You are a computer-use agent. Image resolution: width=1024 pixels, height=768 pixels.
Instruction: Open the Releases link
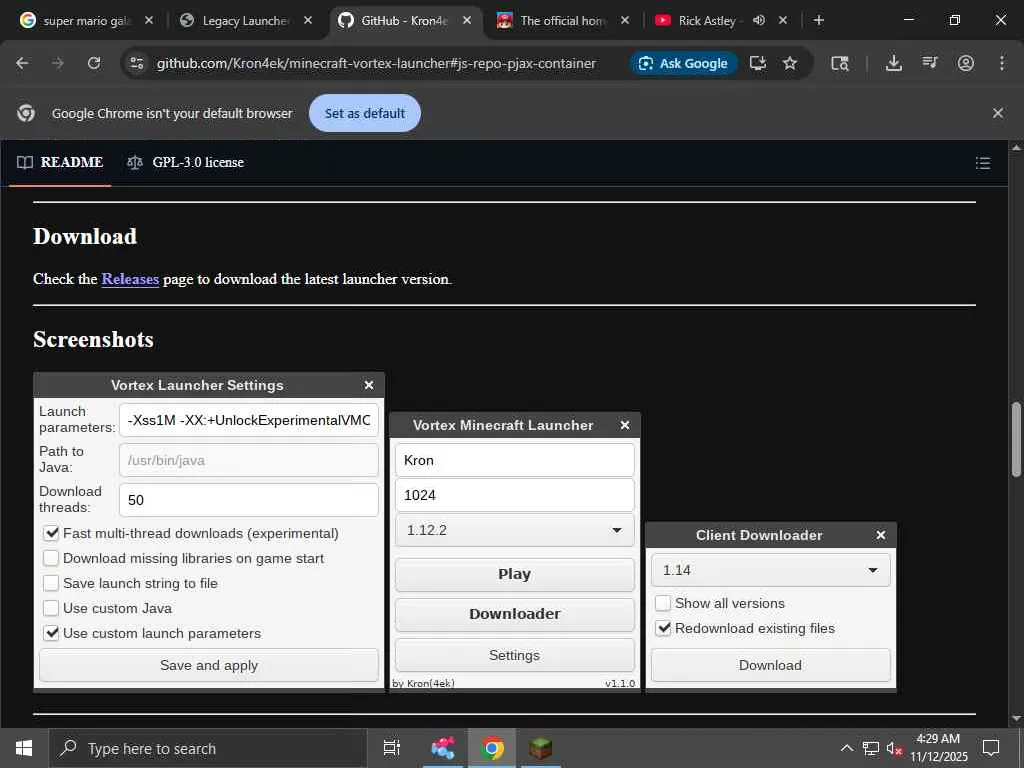tap(130, 279)
